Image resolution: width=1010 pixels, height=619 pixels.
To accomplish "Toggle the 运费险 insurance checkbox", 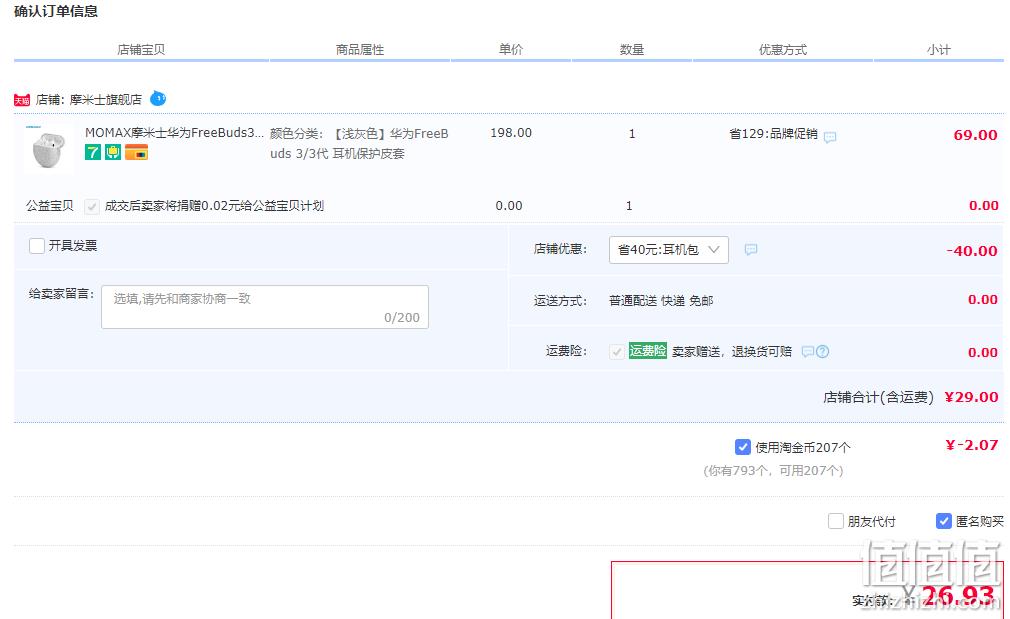I will click(x=616, y=351).
